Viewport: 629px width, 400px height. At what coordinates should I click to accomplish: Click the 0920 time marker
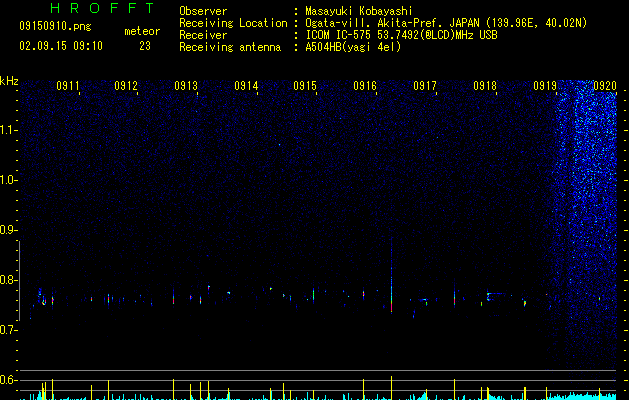tap(605, 85)
